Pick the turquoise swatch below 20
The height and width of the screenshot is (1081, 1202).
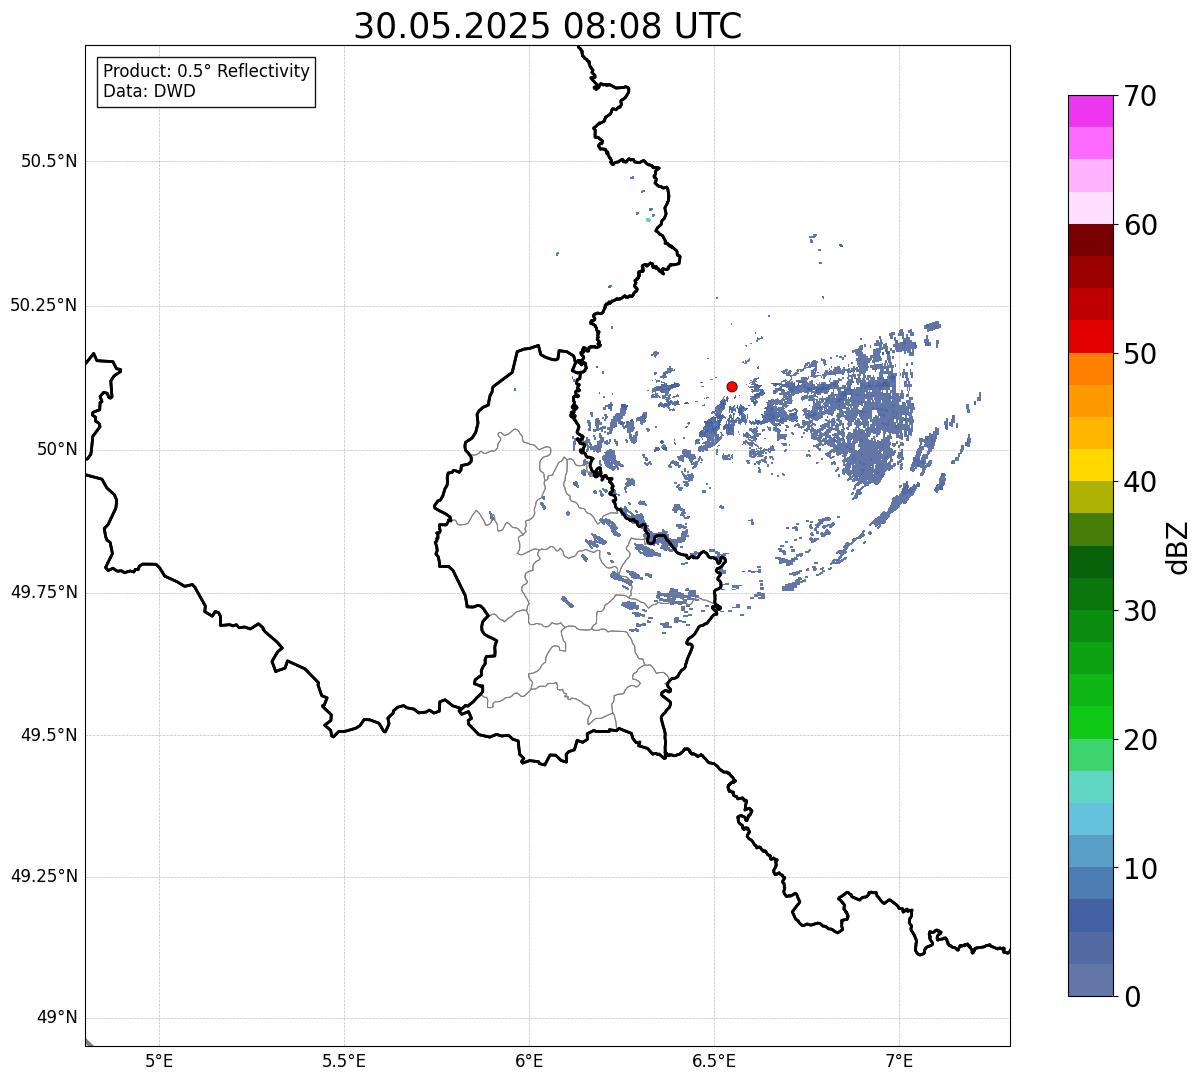pyautogui.click(x=1090, y=787)
